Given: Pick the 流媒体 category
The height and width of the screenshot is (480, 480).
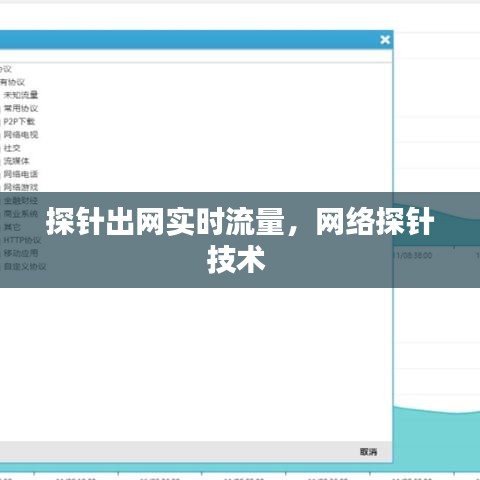Looking at the screenshot, I should click(16, 161).
